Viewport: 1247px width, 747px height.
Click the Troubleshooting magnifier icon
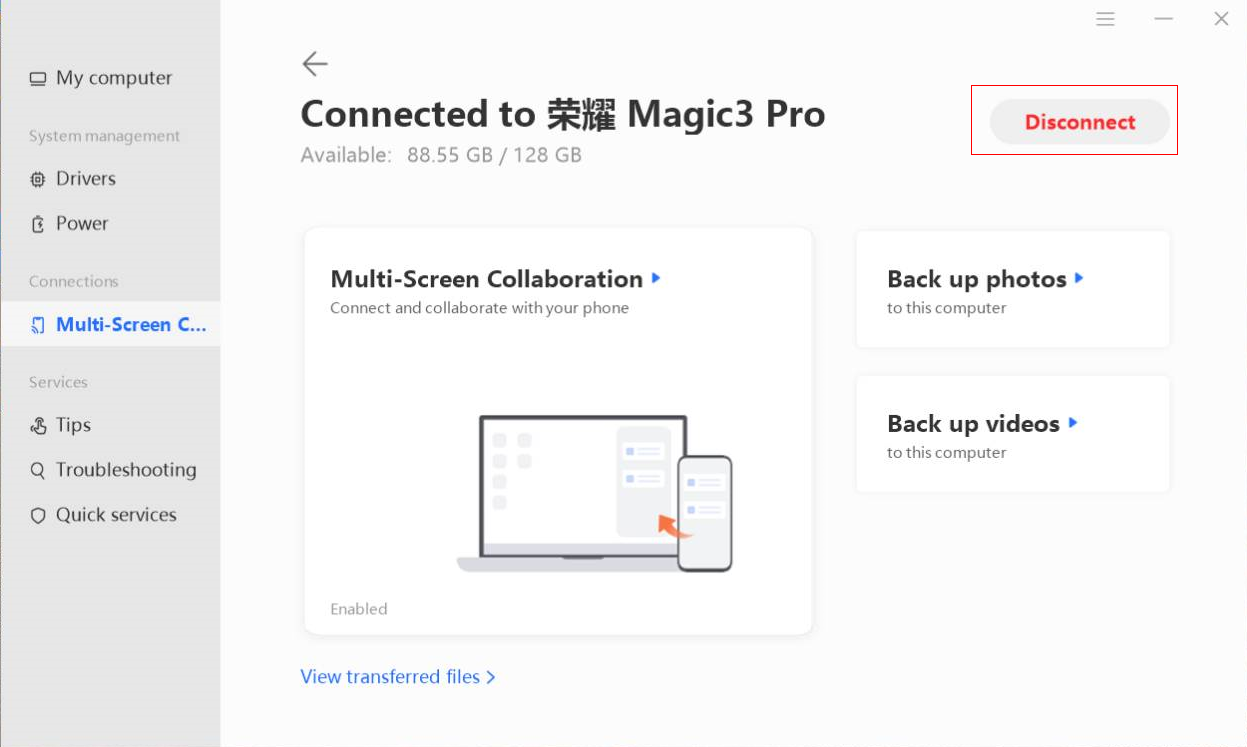[x=38, y=470]
